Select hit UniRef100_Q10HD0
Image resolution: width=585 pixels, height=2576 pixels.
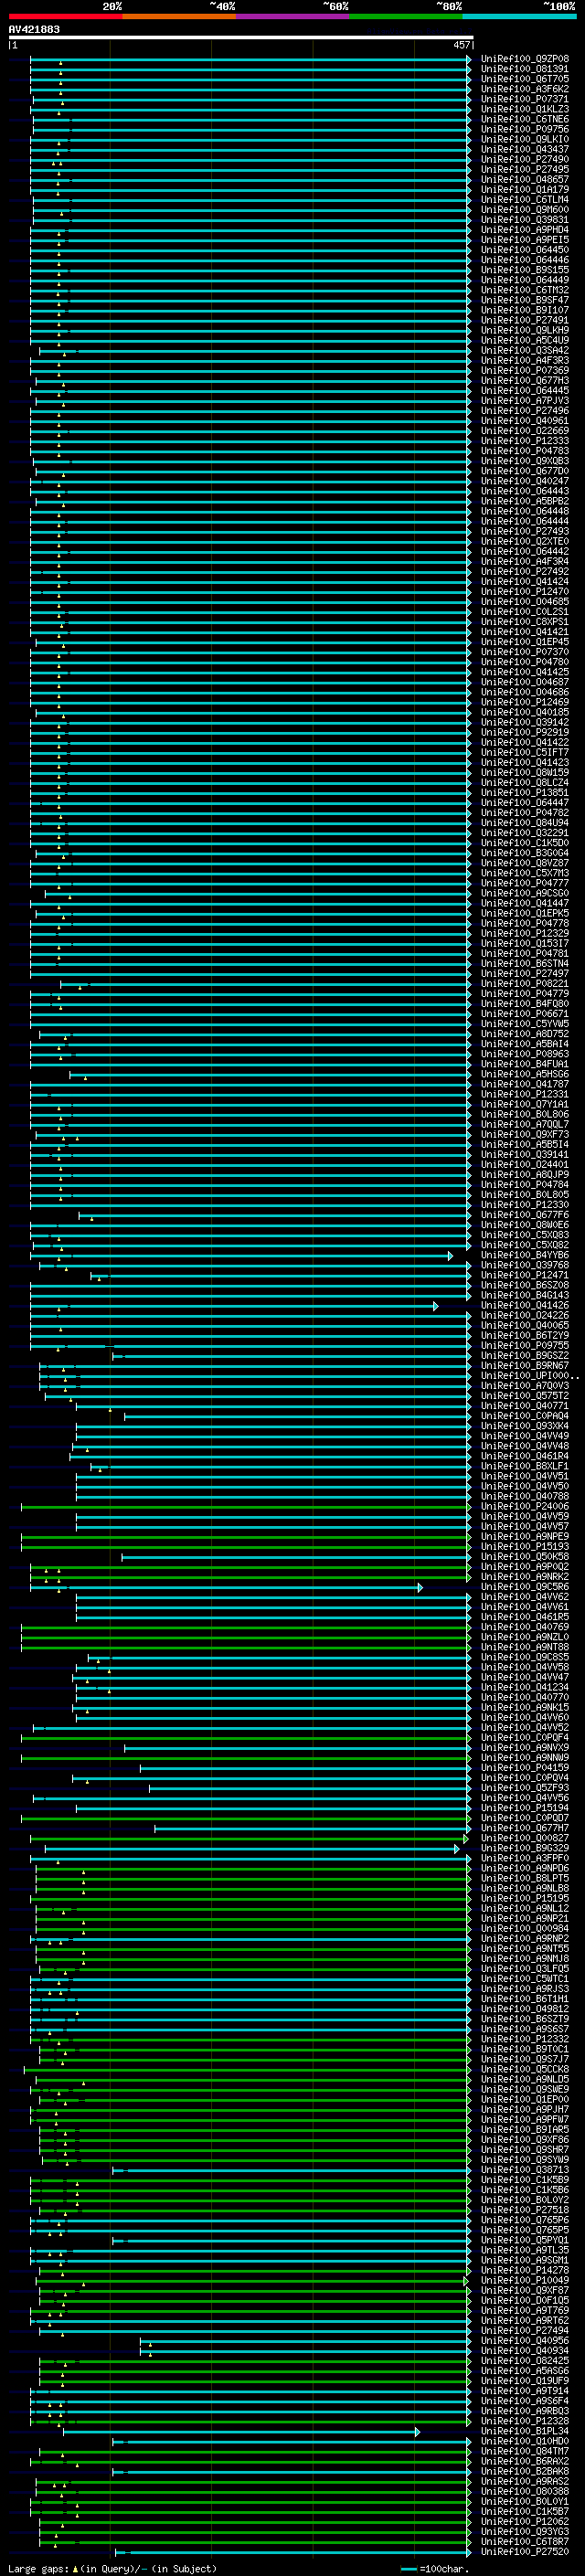point(524,2441)
